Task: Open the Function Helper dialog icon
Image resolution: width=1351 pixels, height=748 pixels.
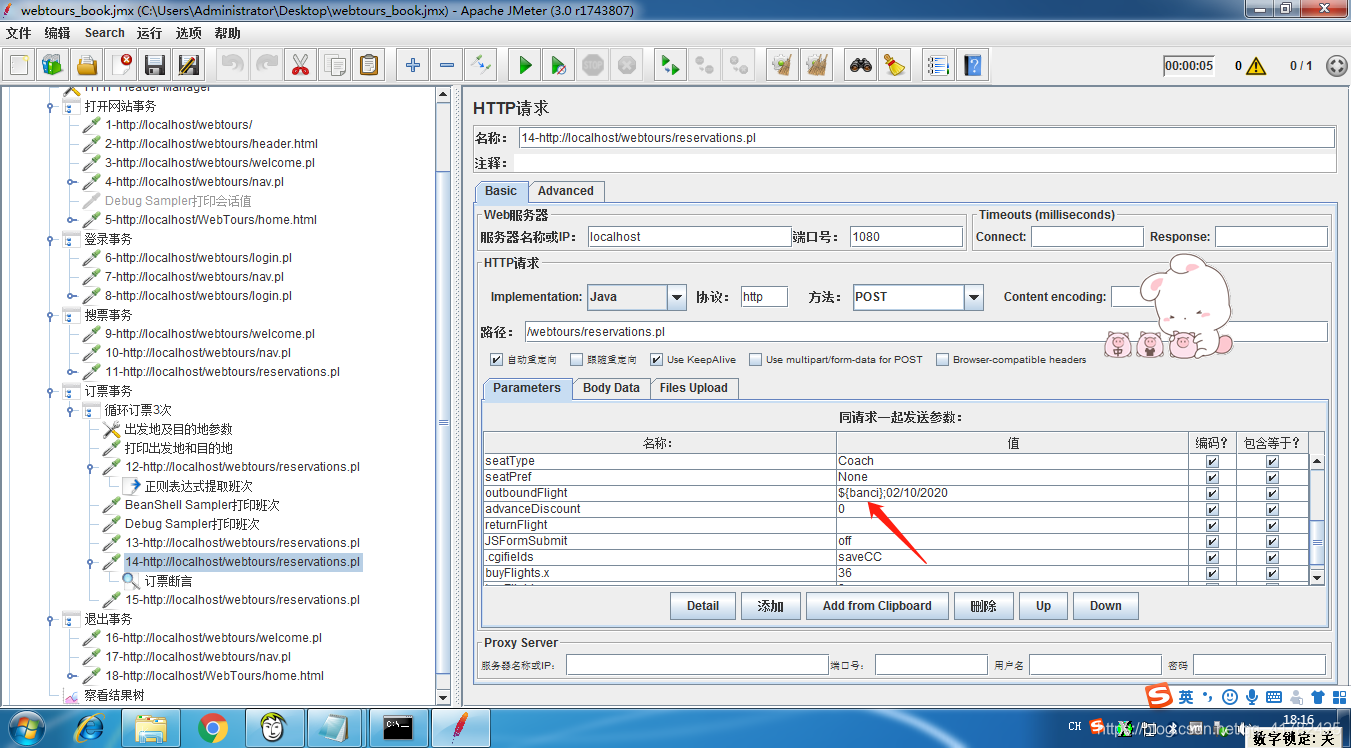Action: click(x=938, y=66)
